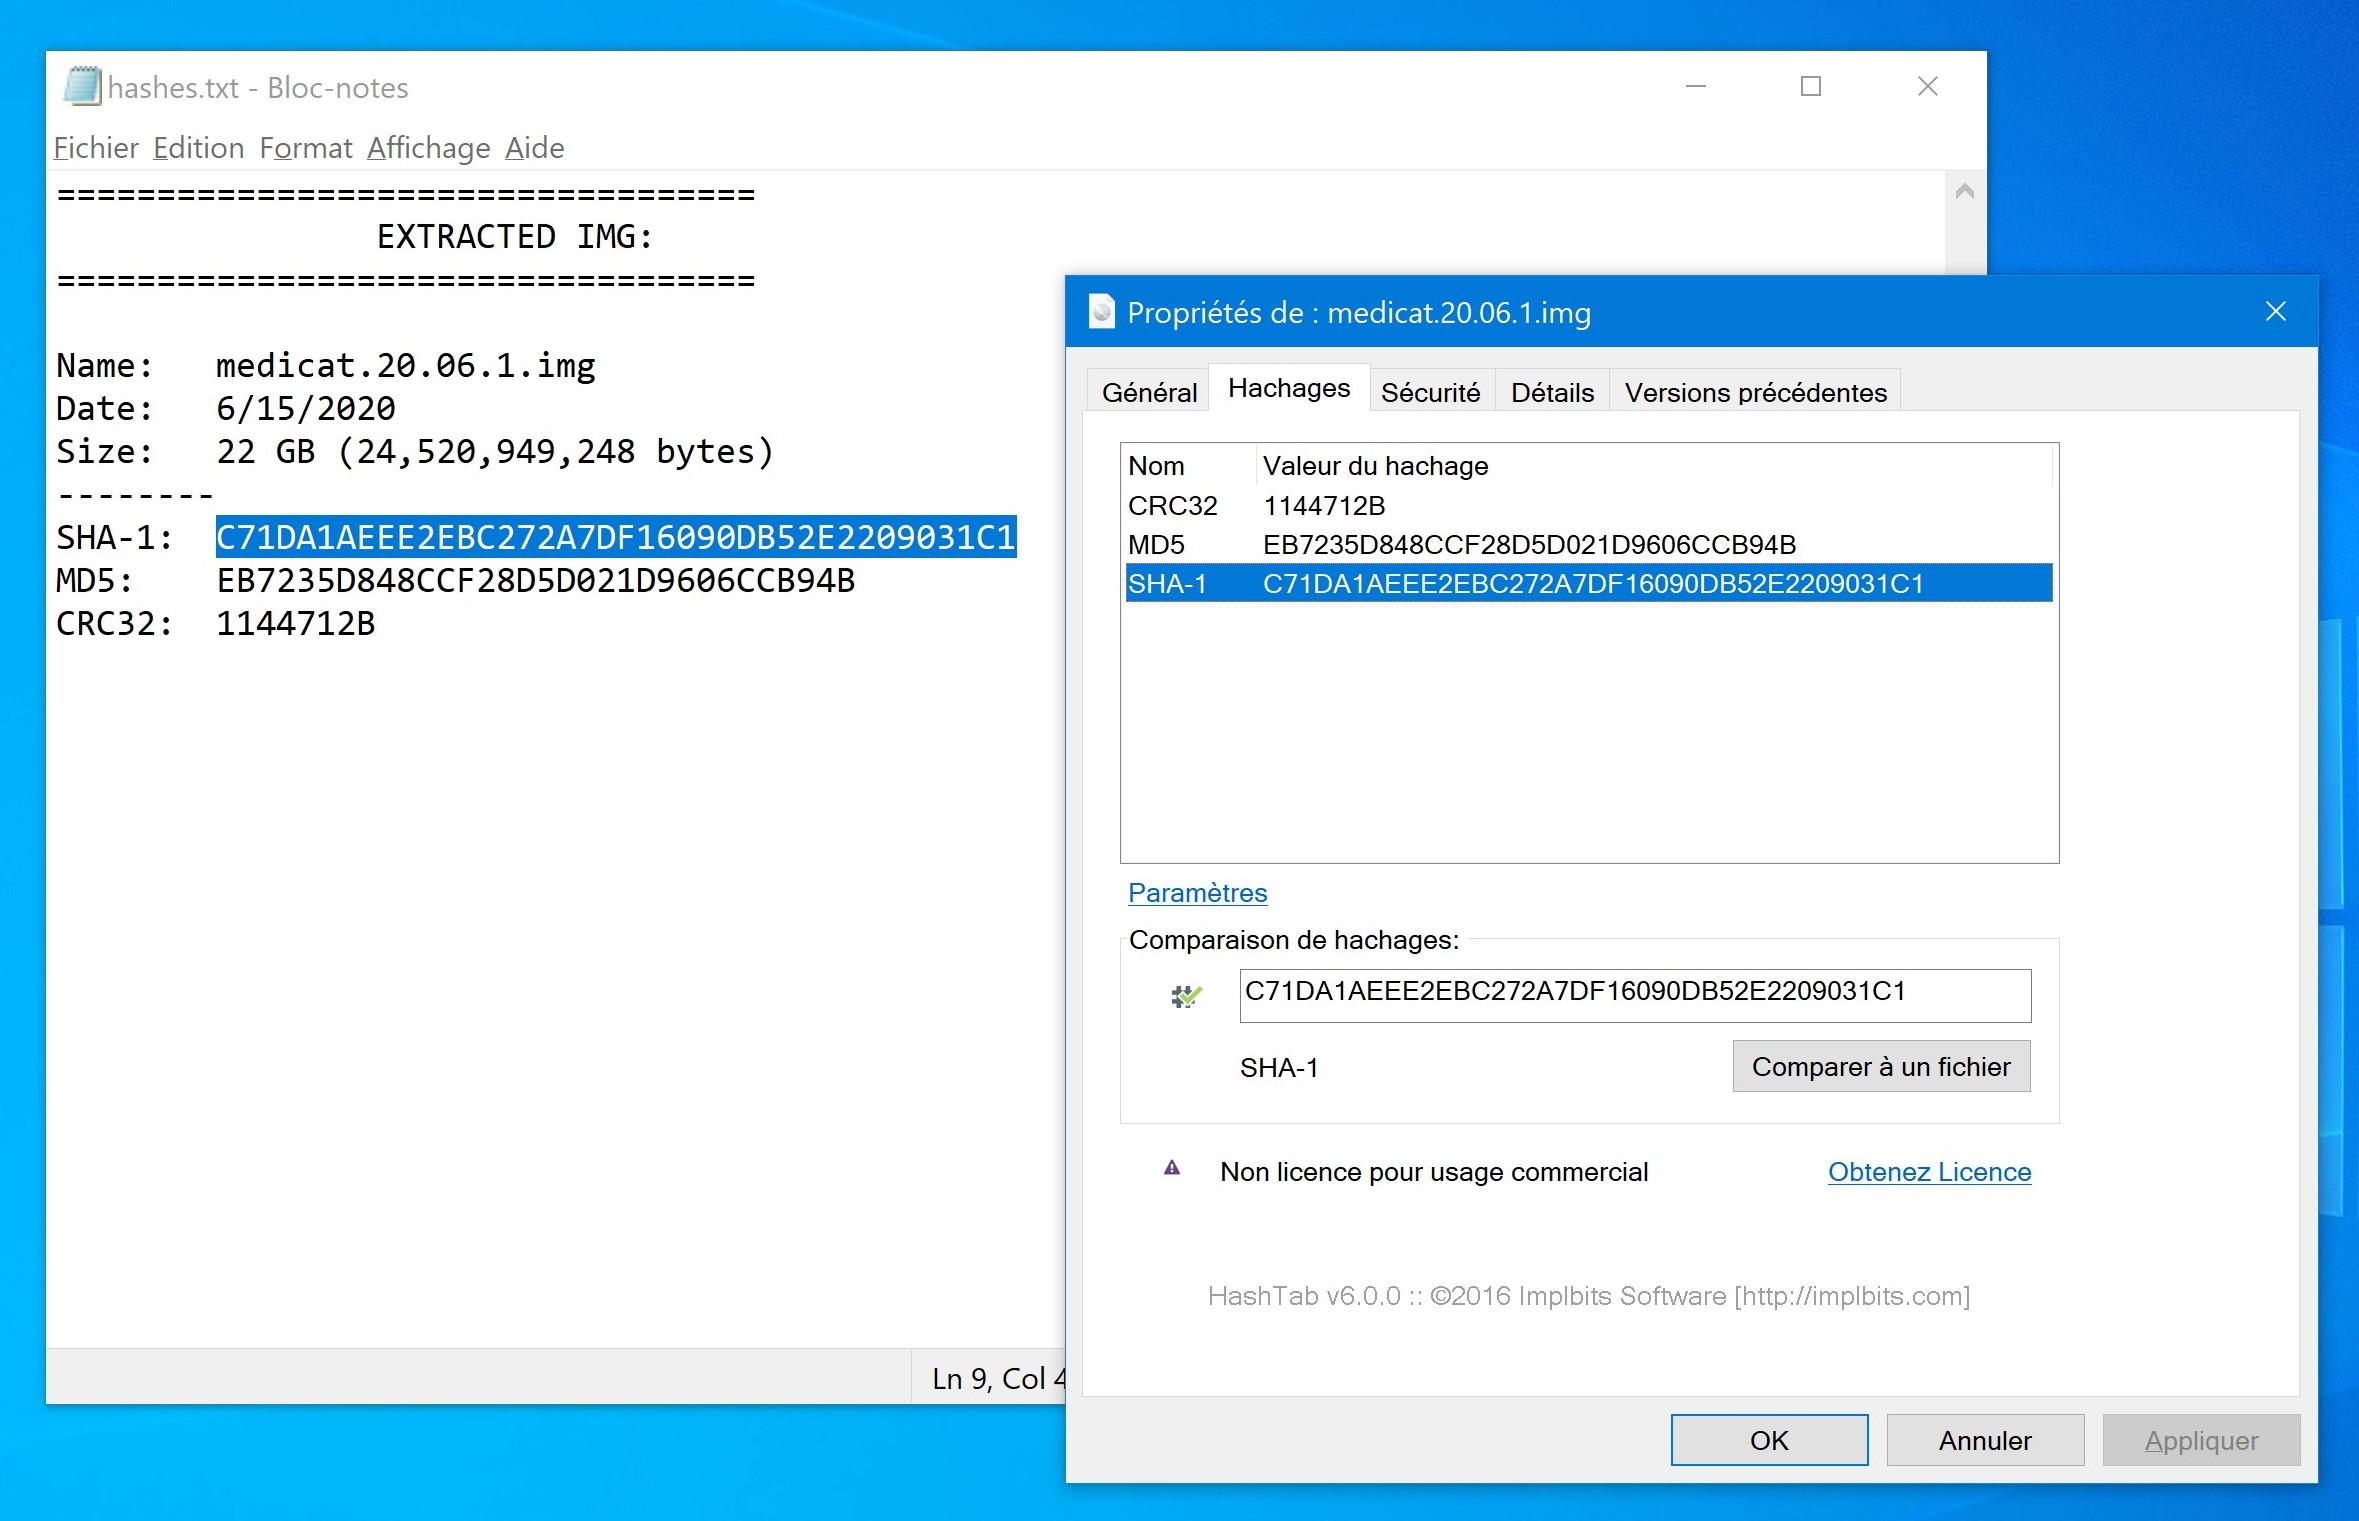Viewport: 2359px width, 1521px height.
Task: Open the Fichier menu in Bloc-notes
Action: pyautogui.click(x=95, y=148)
